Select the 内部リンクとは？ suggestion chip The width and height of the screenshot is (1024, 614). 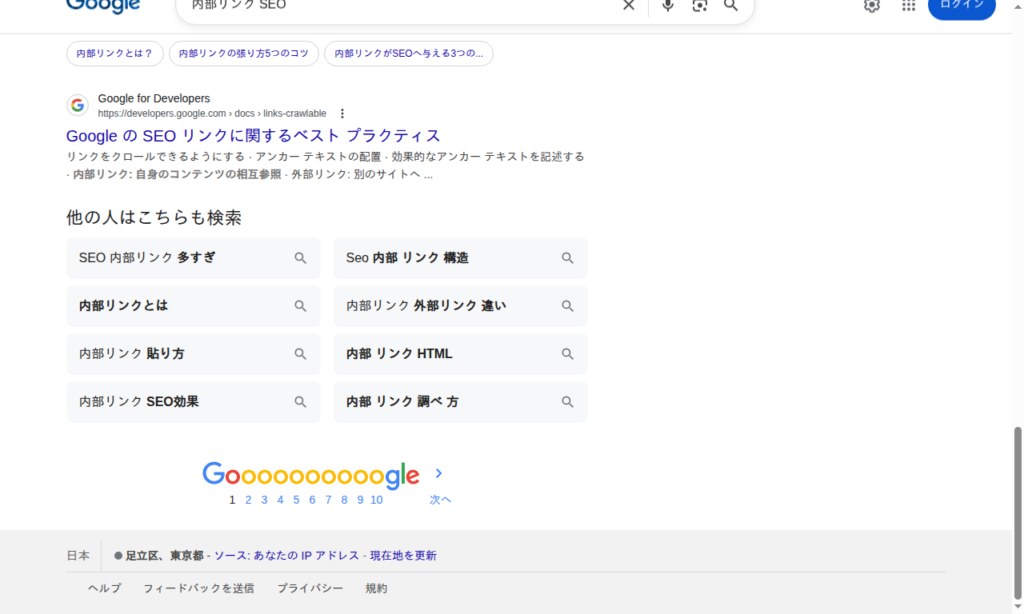tap(114, 53)
